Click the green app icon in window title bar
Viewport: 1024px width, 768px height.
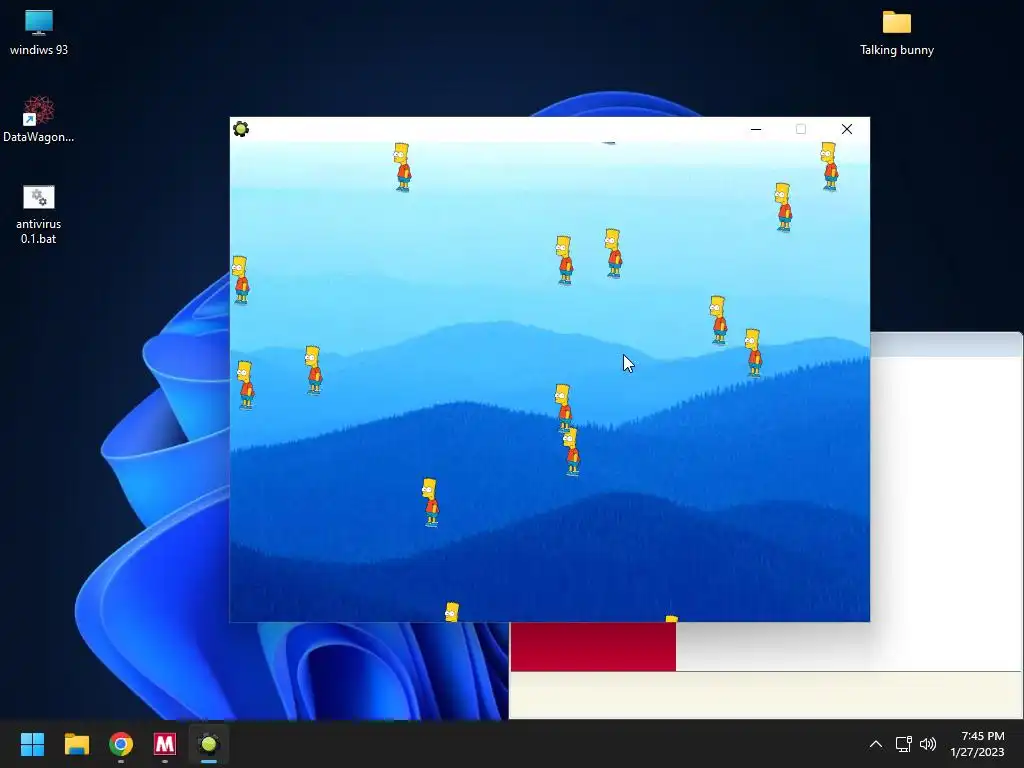tap(241, 129)
